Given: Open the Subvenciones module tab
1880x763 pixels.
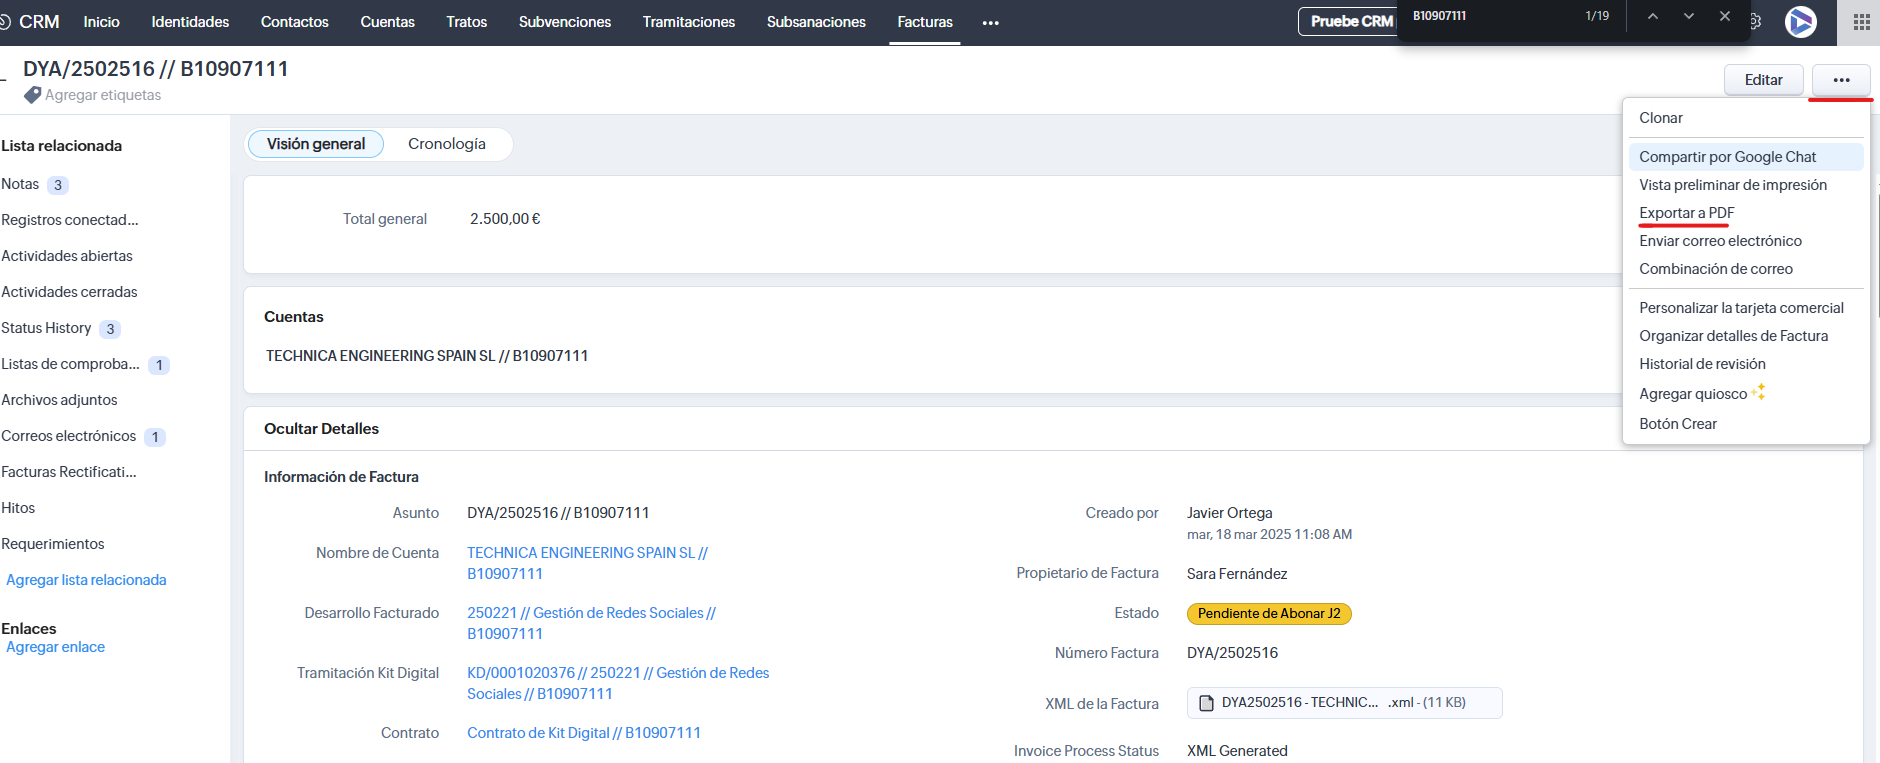Looking at the screenshot, I should (564, 22).
